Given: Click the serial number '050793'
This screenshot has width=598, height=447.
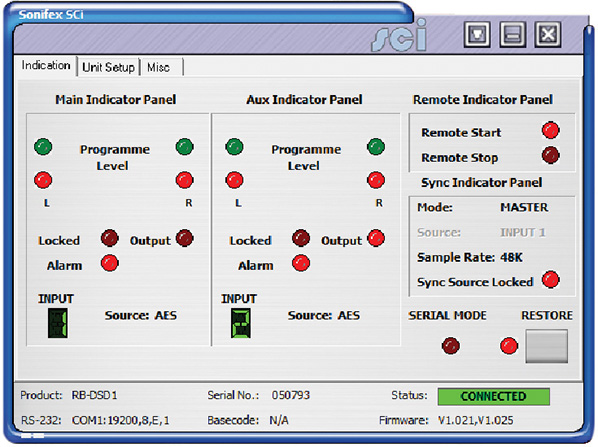Looking at the screenshot, I should (291, 395).
